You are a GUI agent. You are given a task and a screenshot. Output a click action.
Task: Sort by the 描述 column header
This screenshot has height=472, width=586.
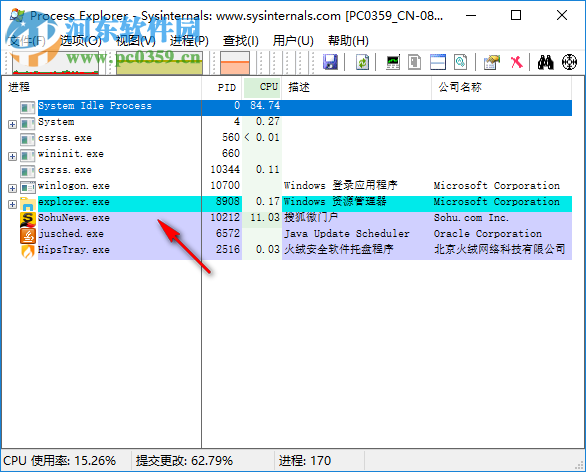click(357, 87)
